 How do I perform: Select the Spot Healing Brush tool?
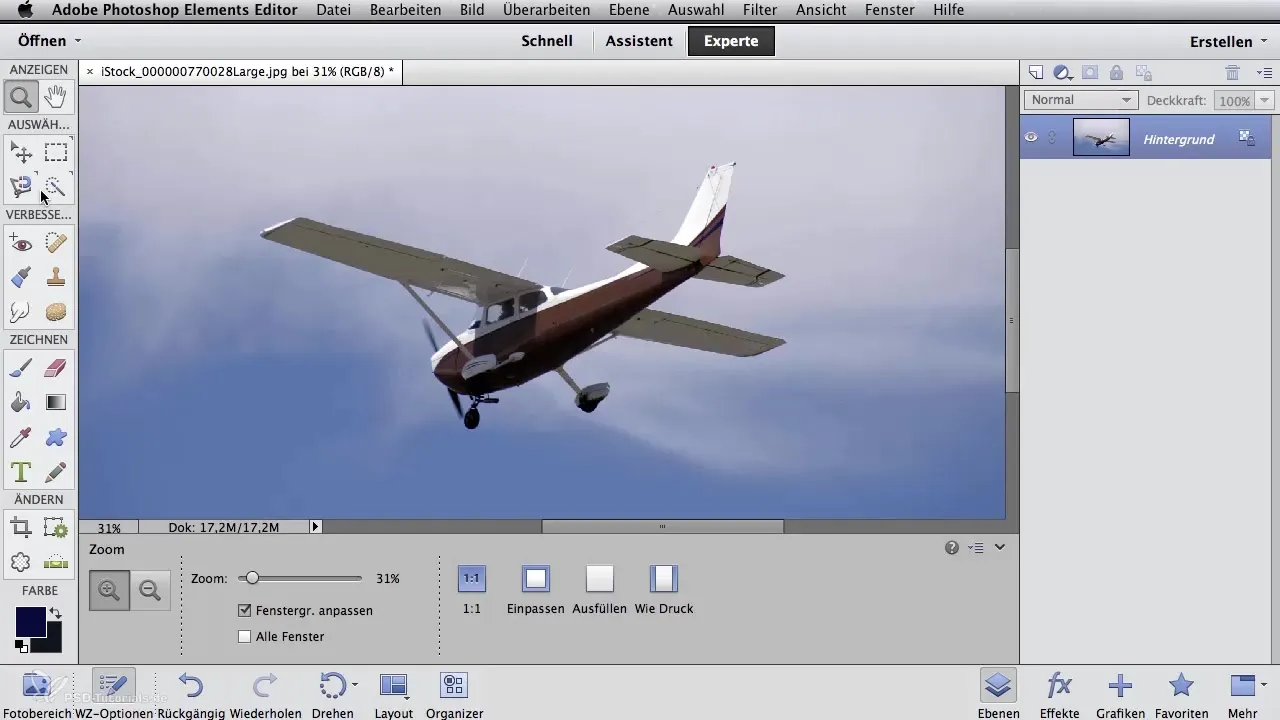[x=56, y=243]
